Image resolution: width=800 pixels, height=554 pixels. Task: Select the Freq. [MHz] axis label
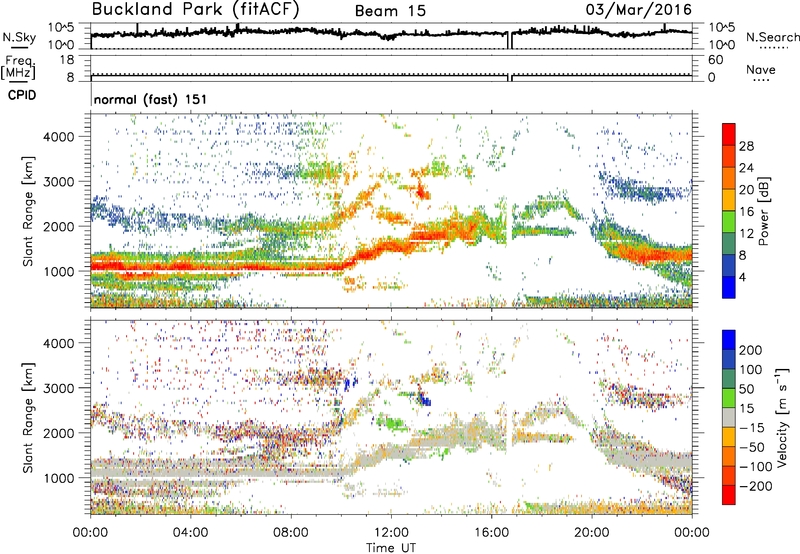[18, 67]
